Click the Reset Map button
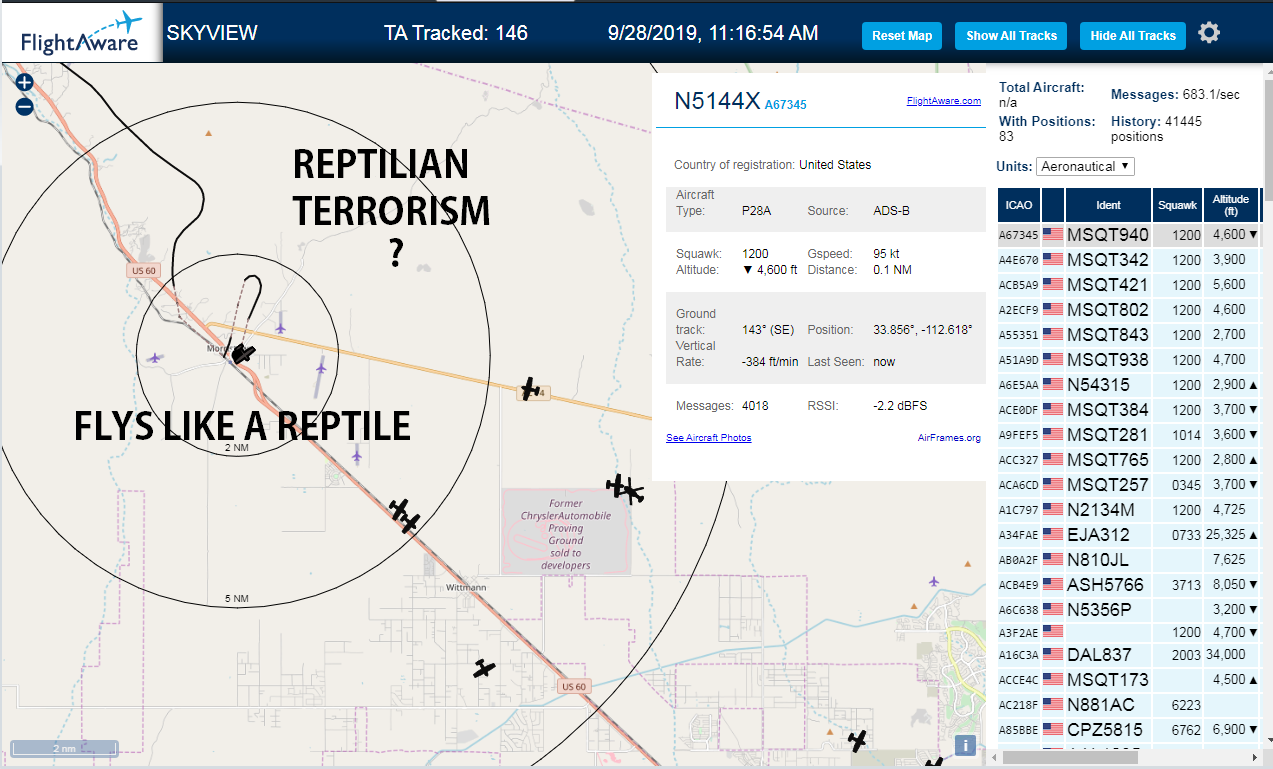 (x=902, y=36)
